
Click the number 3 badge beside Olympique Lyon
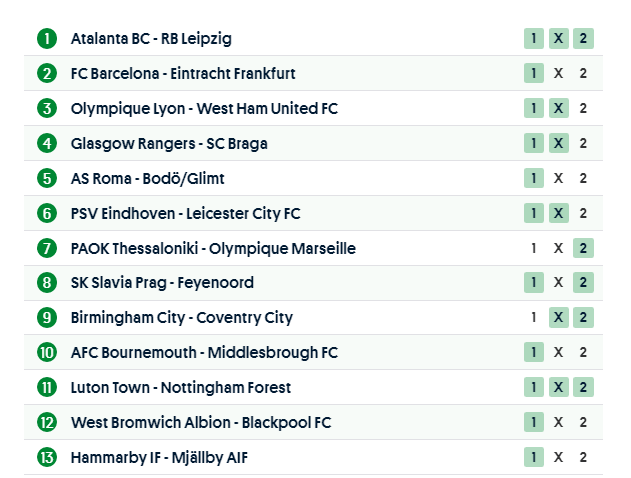tap(47, 108)
